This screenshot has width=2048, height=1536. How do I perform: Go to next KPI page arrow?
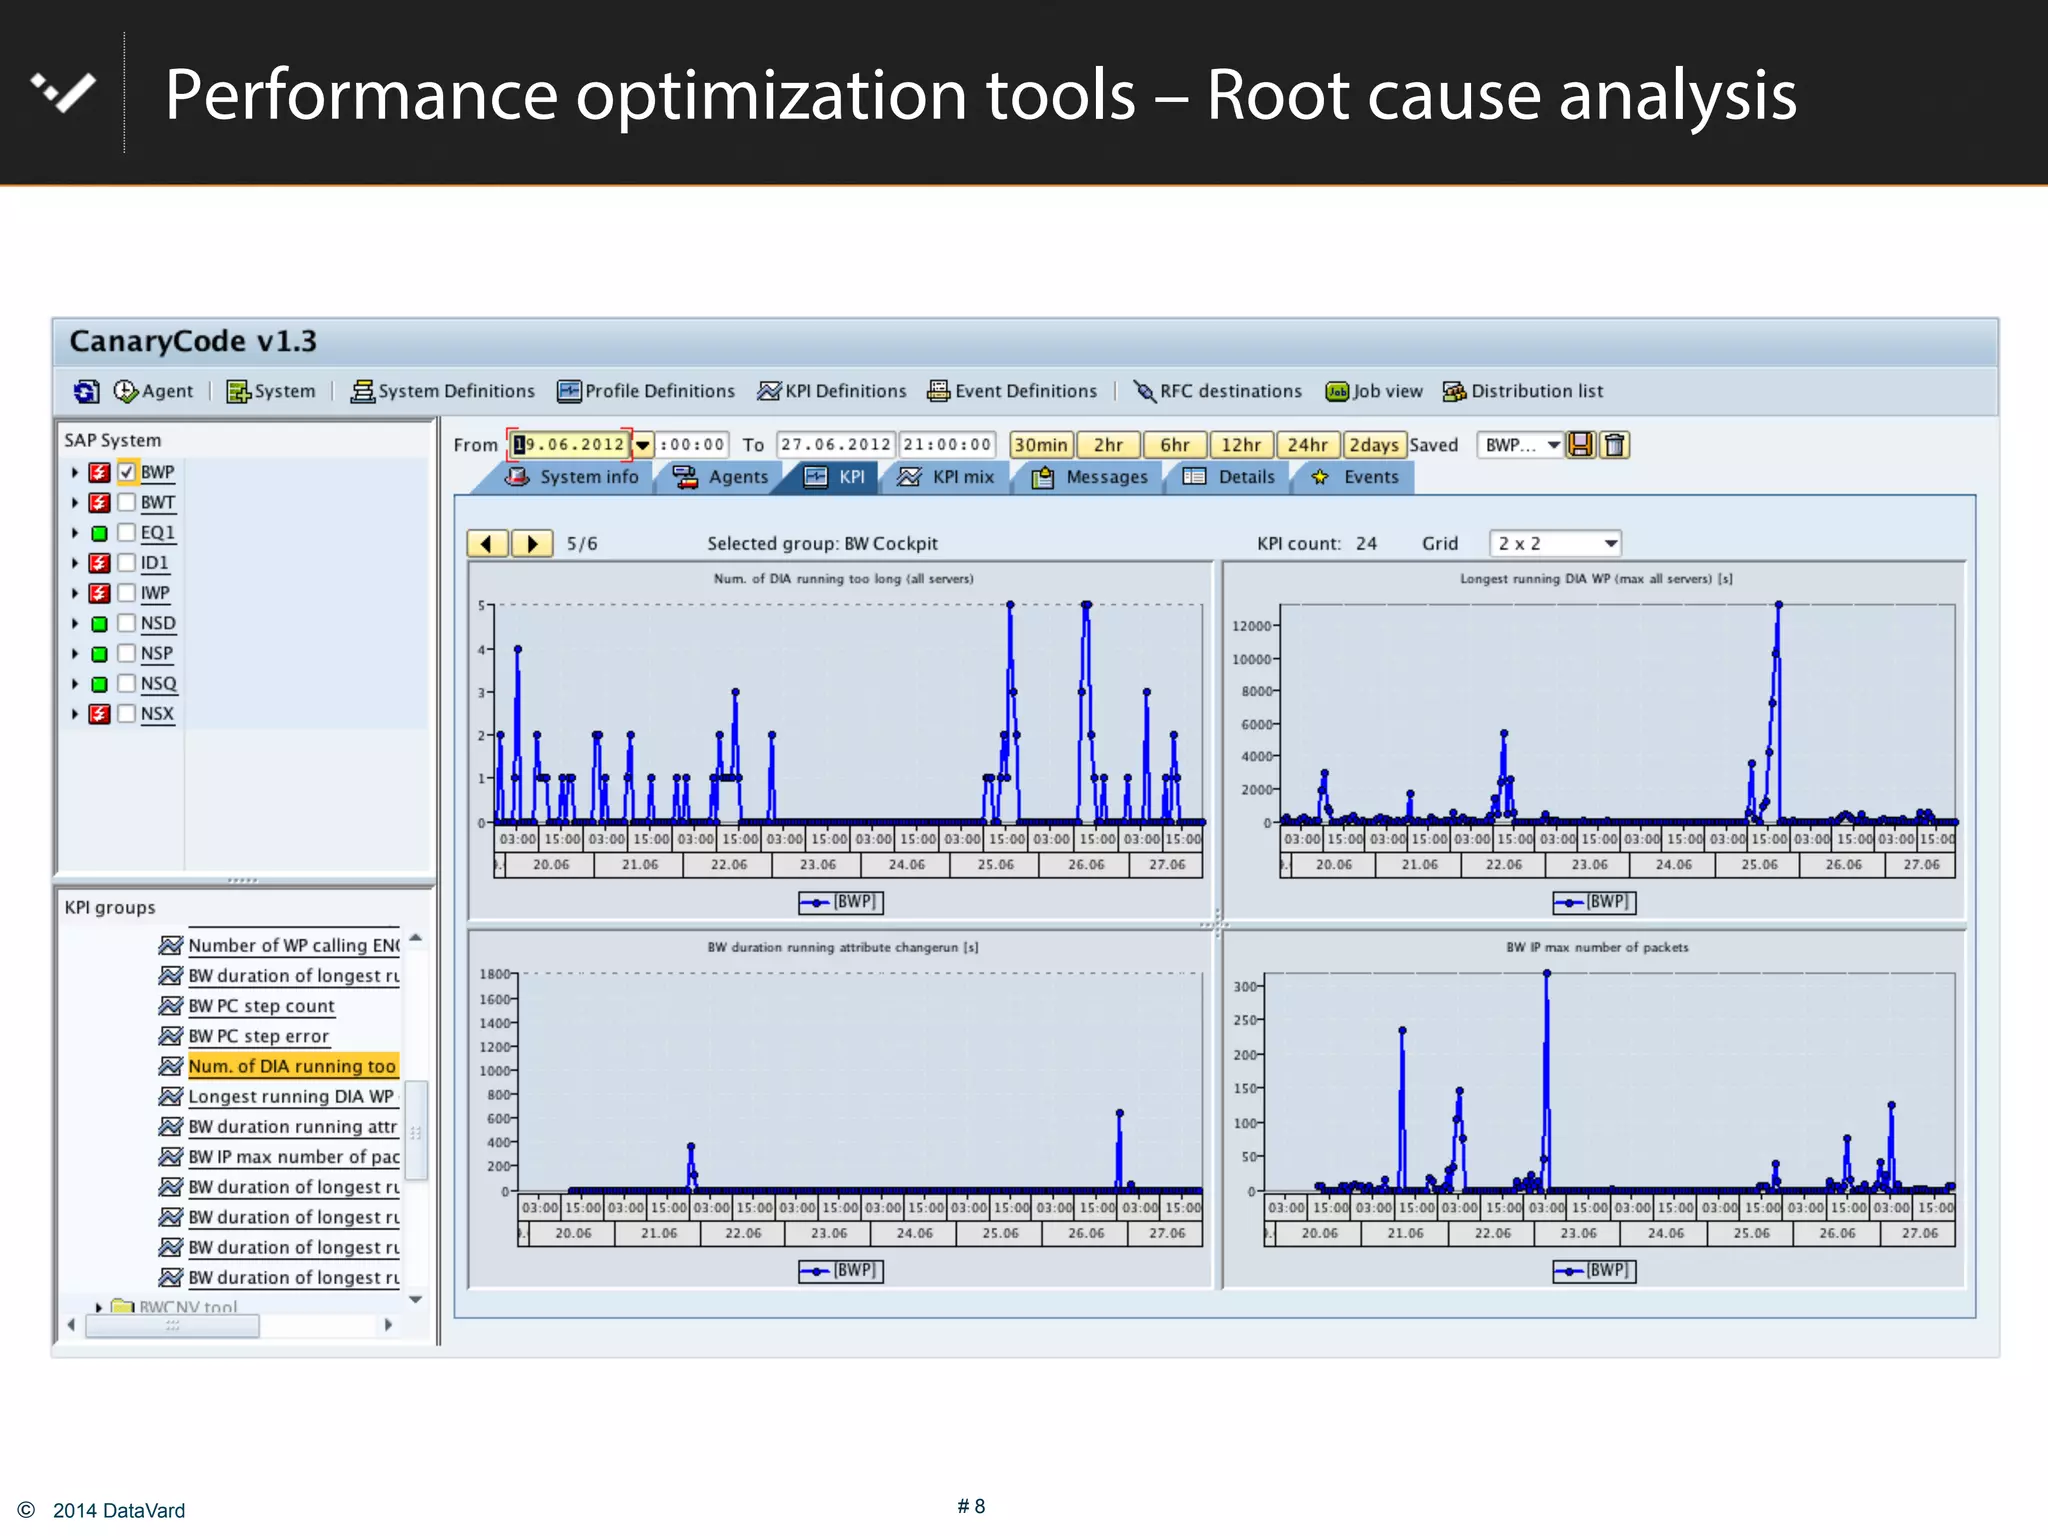pos(532,543)
